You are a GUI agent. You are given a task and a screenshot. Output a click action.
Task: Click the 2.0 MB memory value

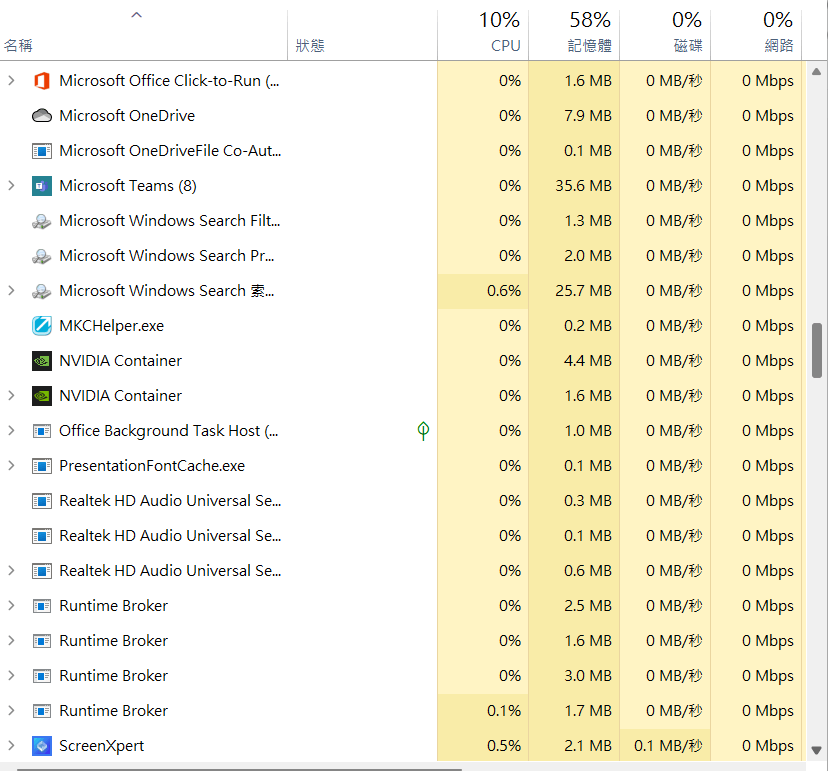pyautogui.click(x=588, y=256)
